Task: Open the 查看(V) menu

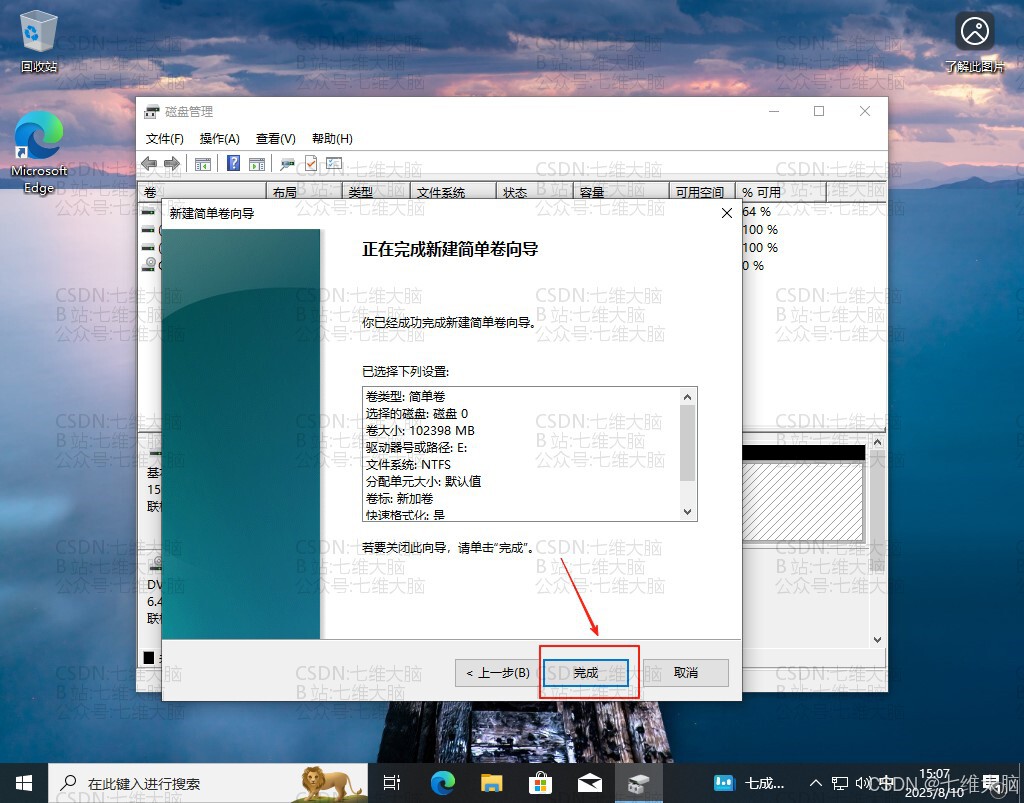Action: (x=275, y=138)
